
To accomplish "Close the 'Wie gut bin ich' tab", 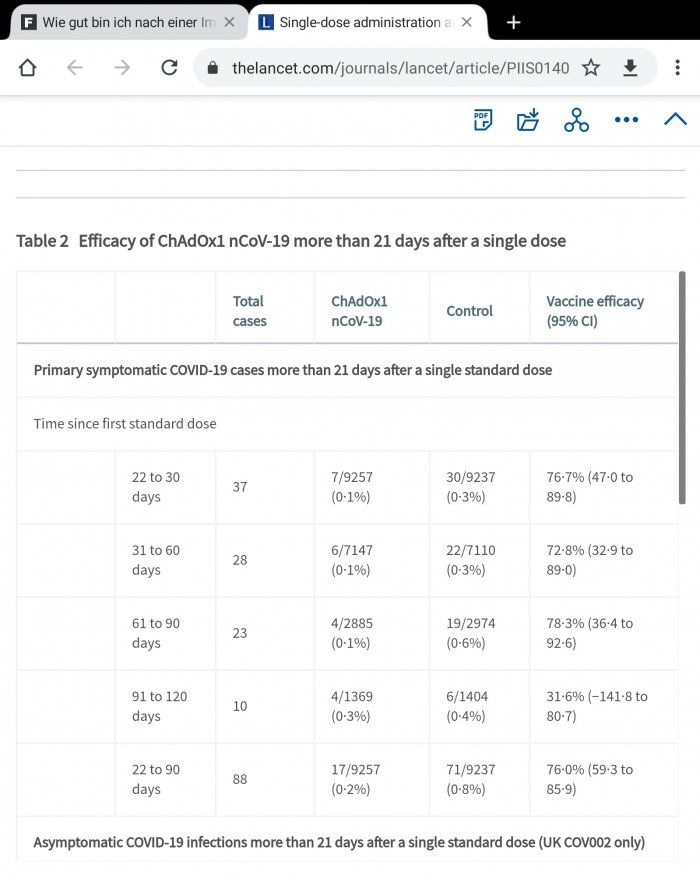I will (230, 22).
